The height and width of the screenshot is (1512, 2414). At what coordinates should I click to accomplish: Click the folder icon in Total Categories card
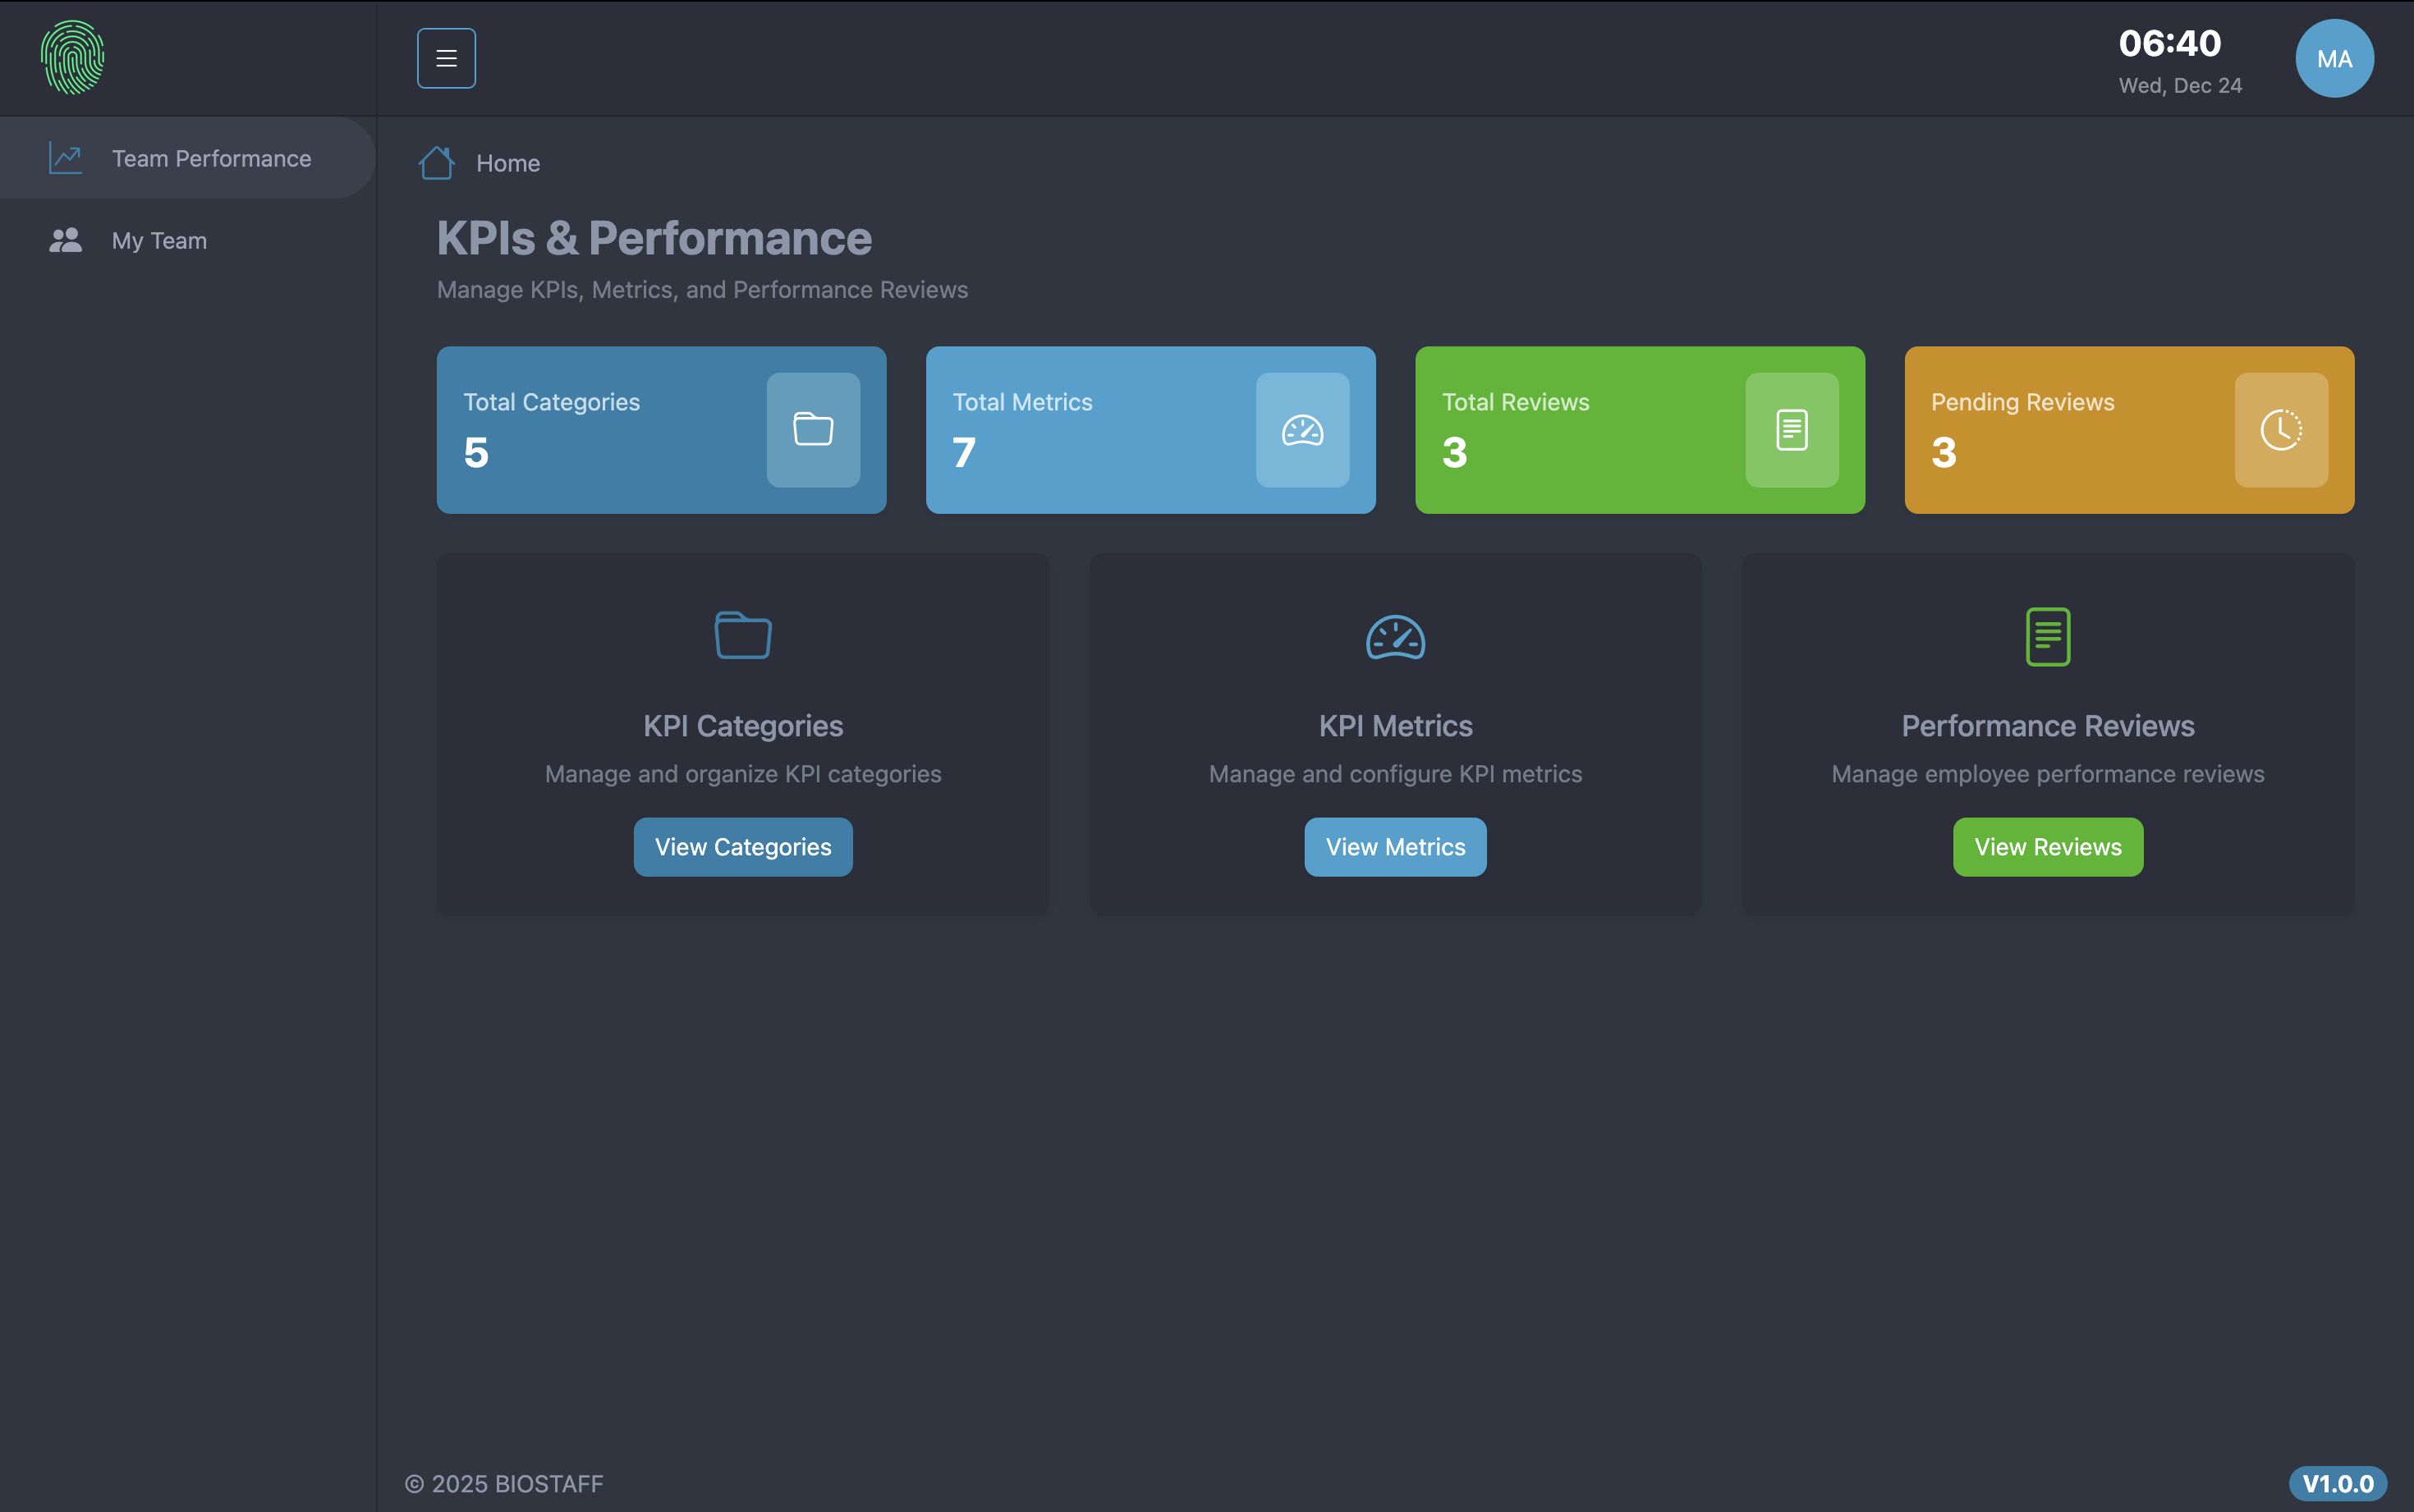(813, 430)
